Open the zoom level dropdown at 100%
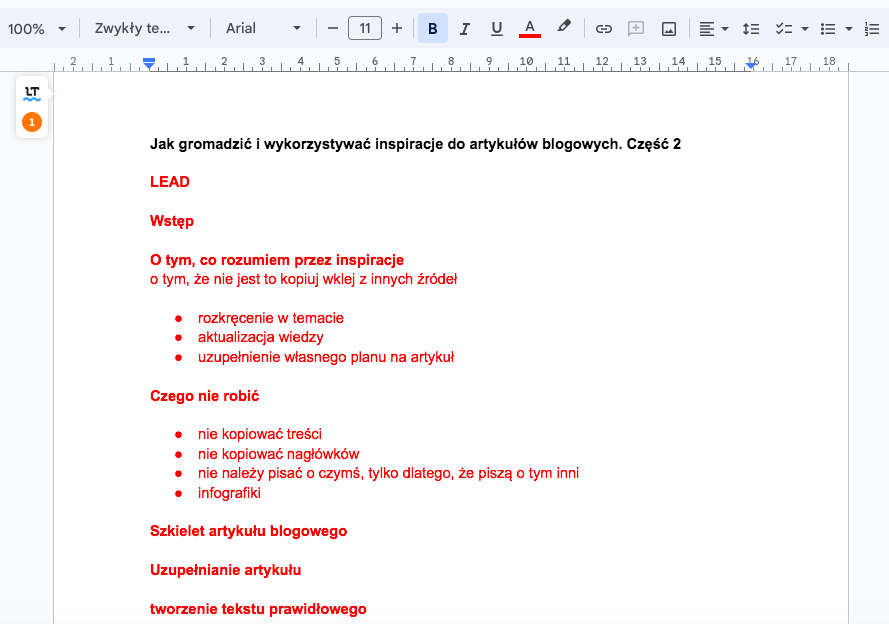This screenshot has width=889, height=624. [x=37, y=28]
